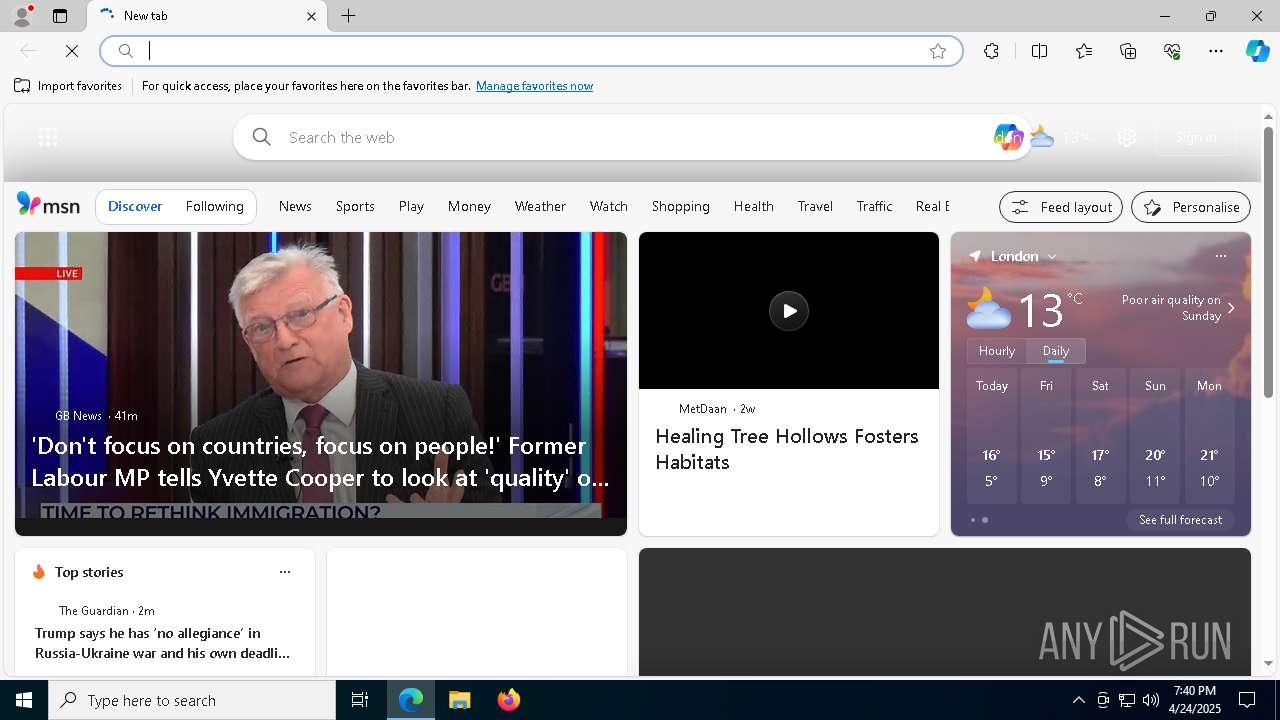This screenshot has width=1280, height=720.
Task: Open the volume tray icon
Action: click(1151, 700)
